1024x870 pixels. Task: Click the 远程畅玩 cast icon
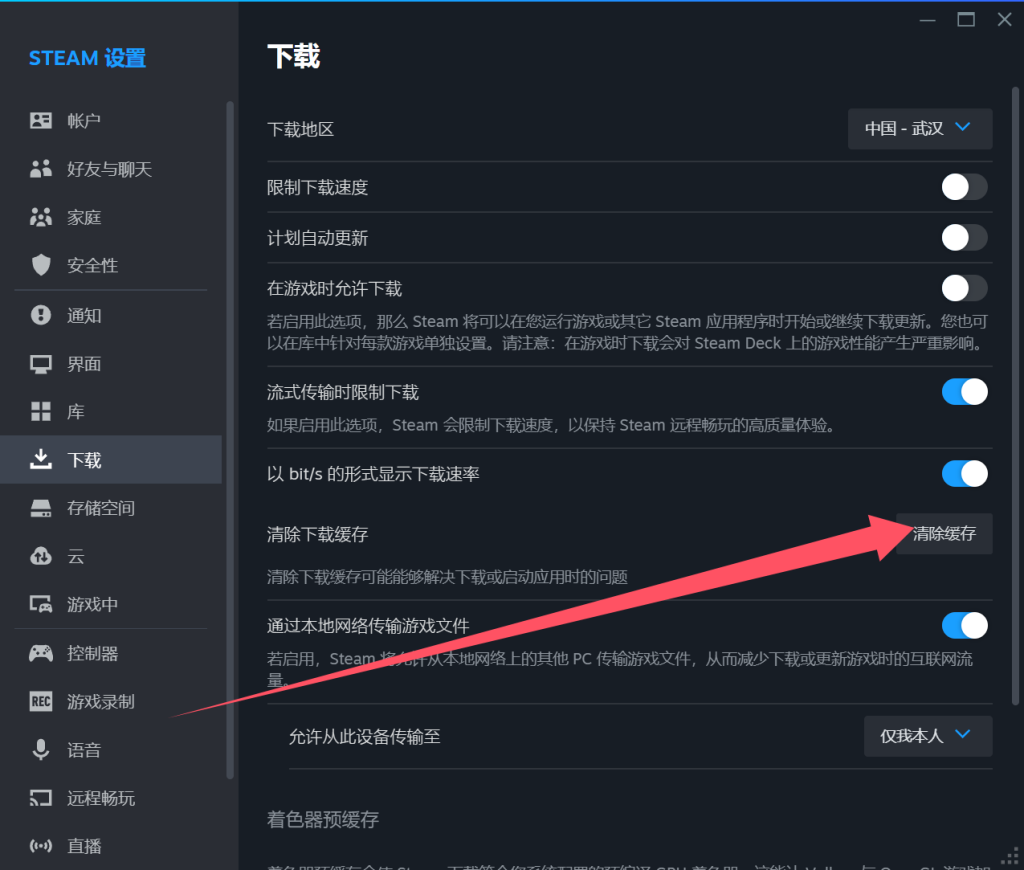pos(40,798)
